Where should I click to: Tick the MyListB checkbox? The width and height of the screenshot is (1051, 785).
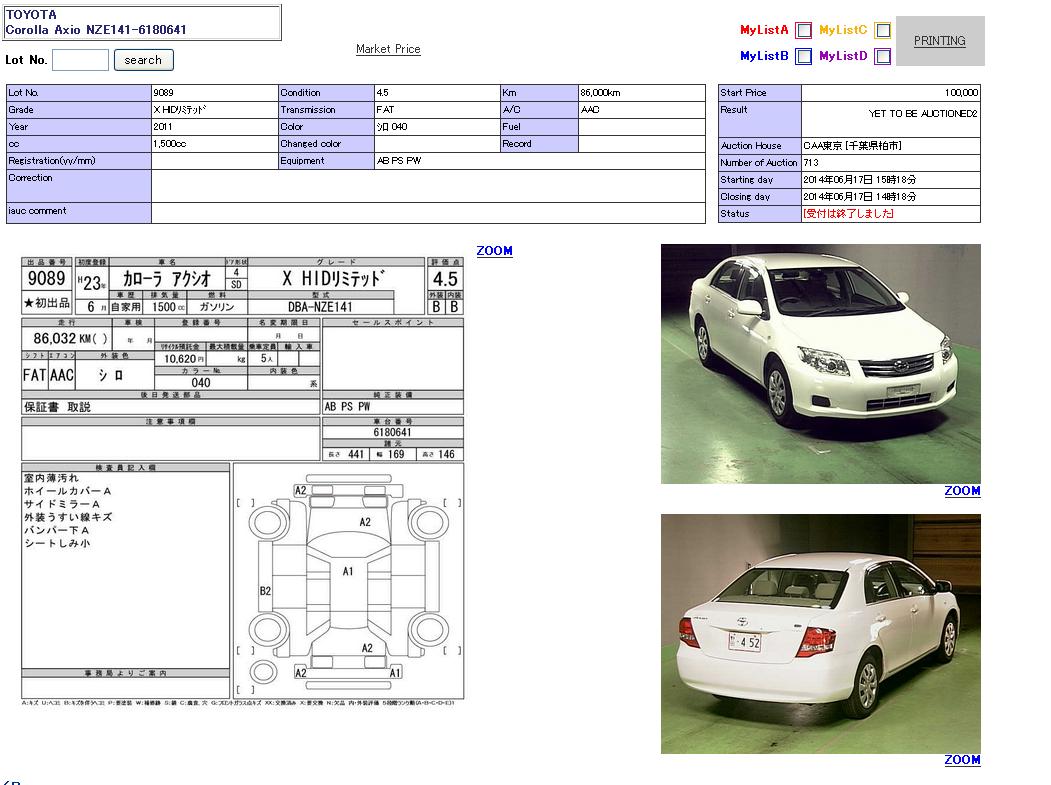click(x=803, y=57)
